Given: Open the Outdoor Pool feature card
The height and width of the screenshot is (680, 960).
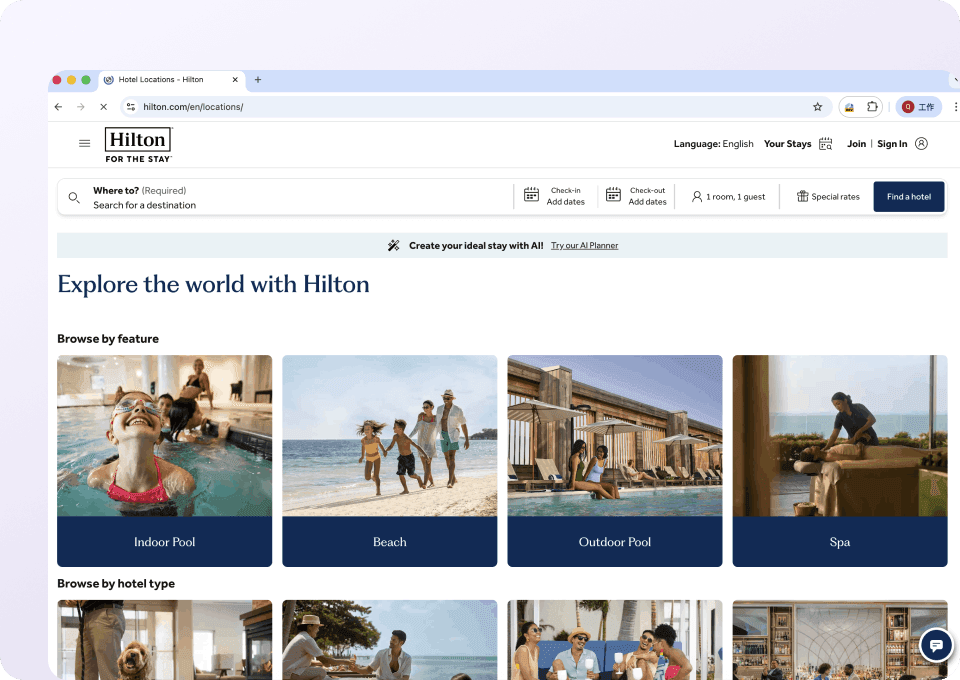Looking at the screenshot, I should click(614, 461).
